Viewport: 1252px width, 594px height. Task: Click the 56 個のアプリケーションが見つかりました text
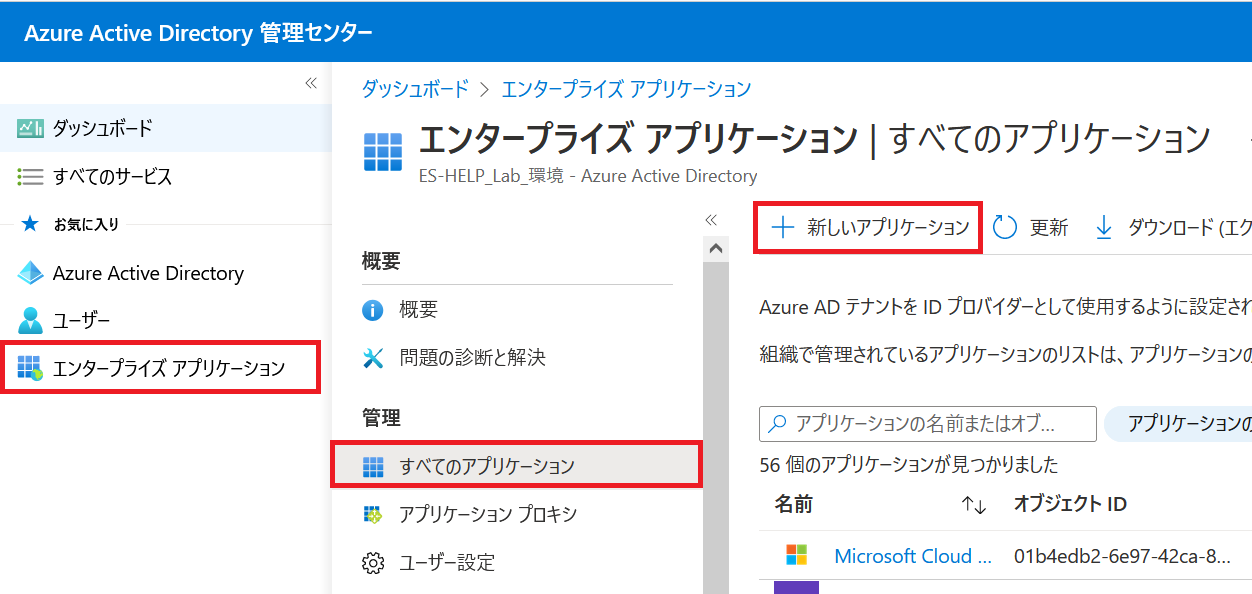click(x=909, y=465)
